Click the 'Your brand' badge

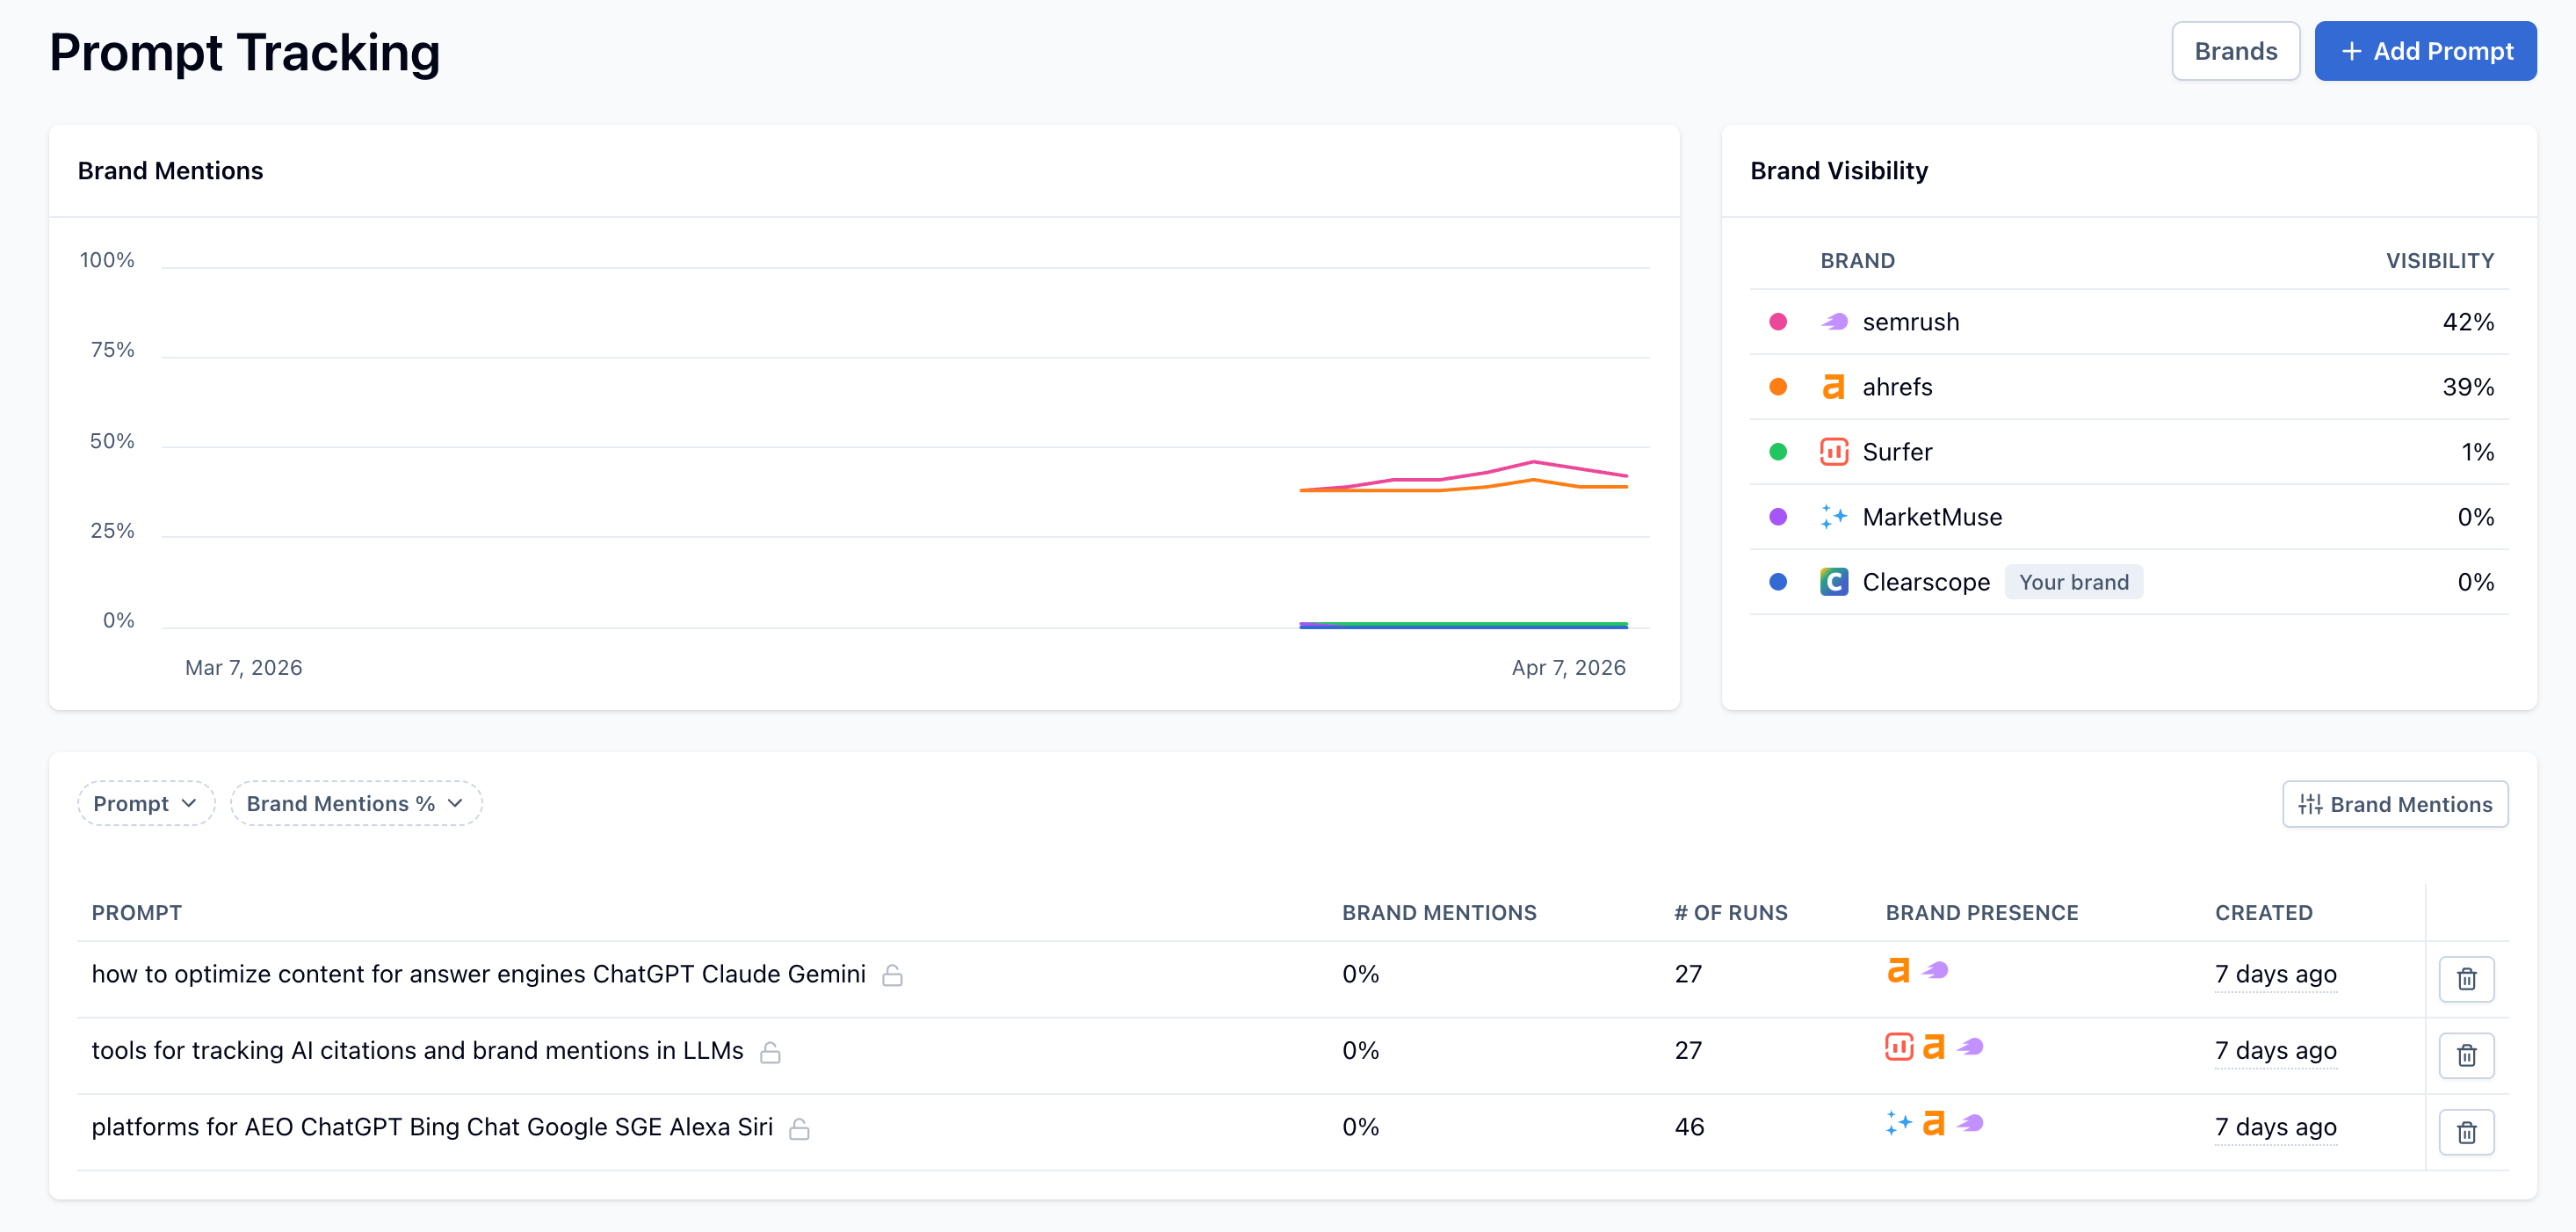tap(2073, 582)
